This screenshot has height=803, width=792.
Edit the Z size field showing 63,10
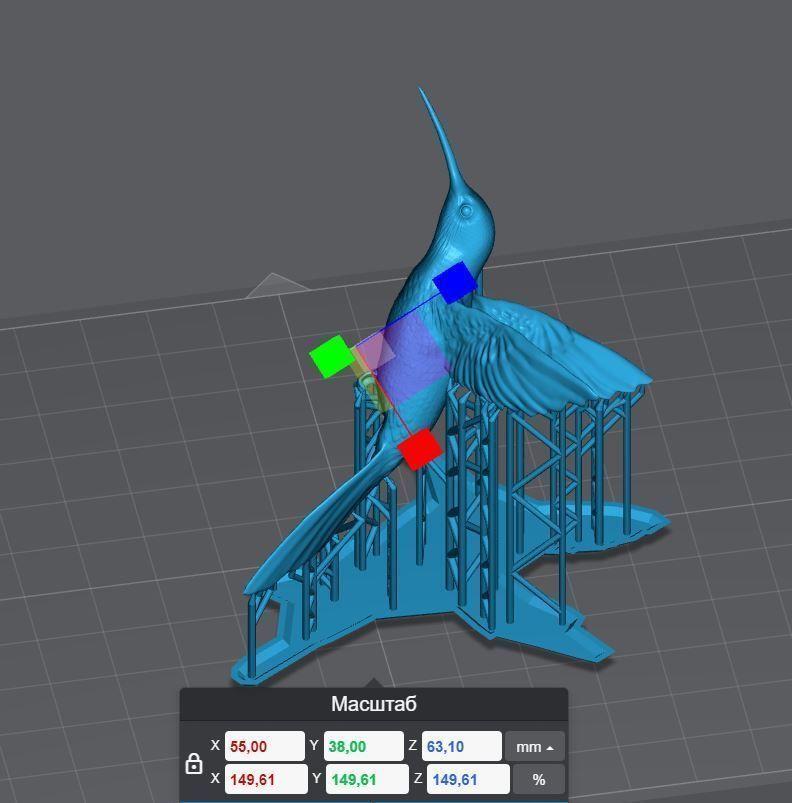tap(462, 746)
